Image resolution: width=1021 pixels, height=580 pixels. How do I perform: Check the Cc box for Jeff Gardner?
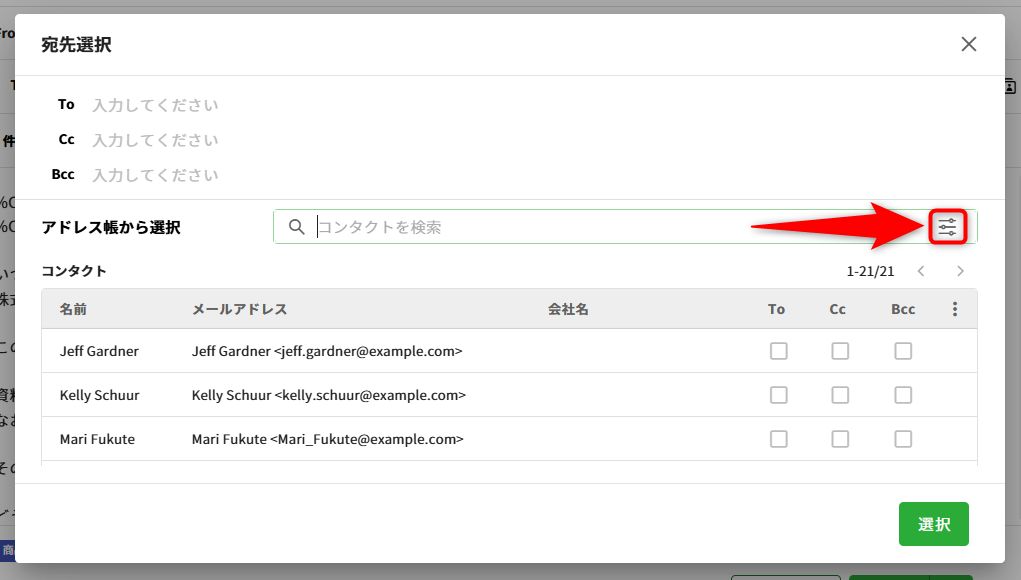coord(840,351)
